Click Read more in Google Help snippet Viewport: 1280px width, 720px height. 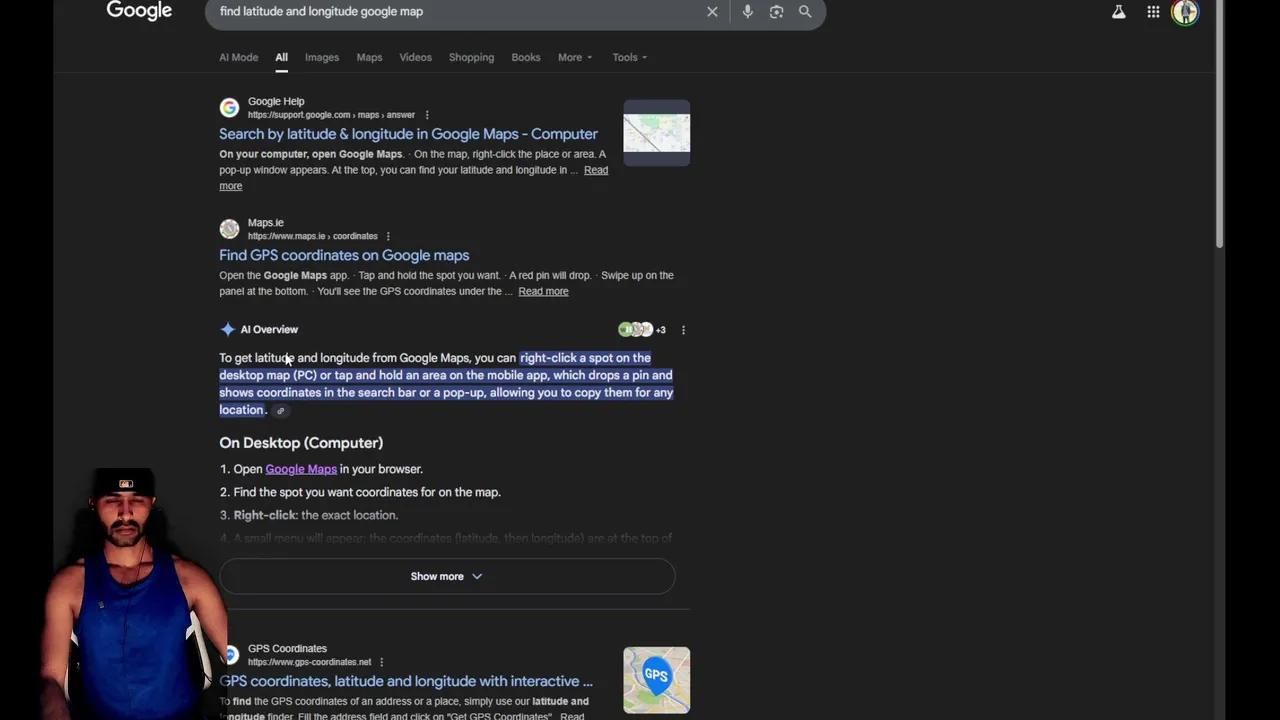coord(596,170)
